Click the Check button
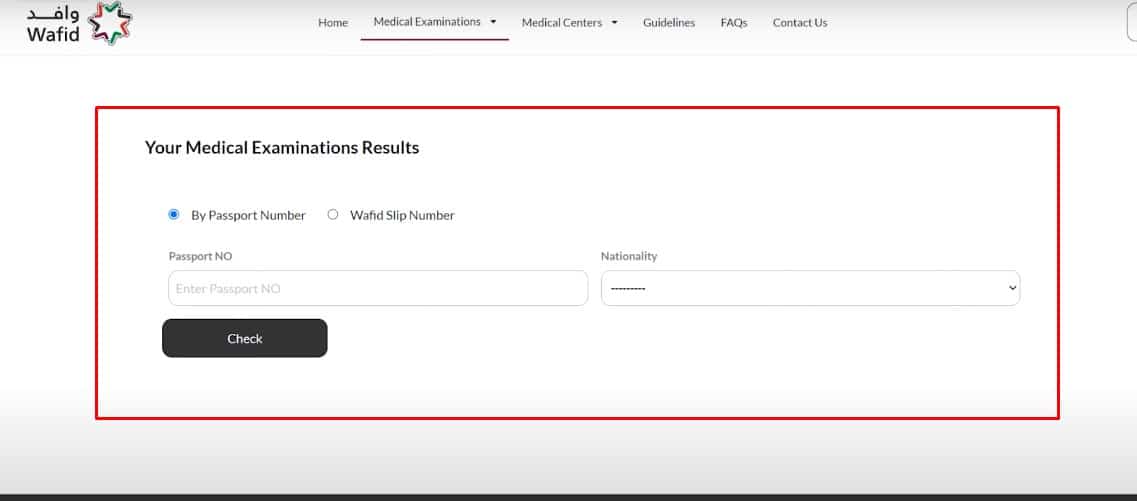 (244, 338)
